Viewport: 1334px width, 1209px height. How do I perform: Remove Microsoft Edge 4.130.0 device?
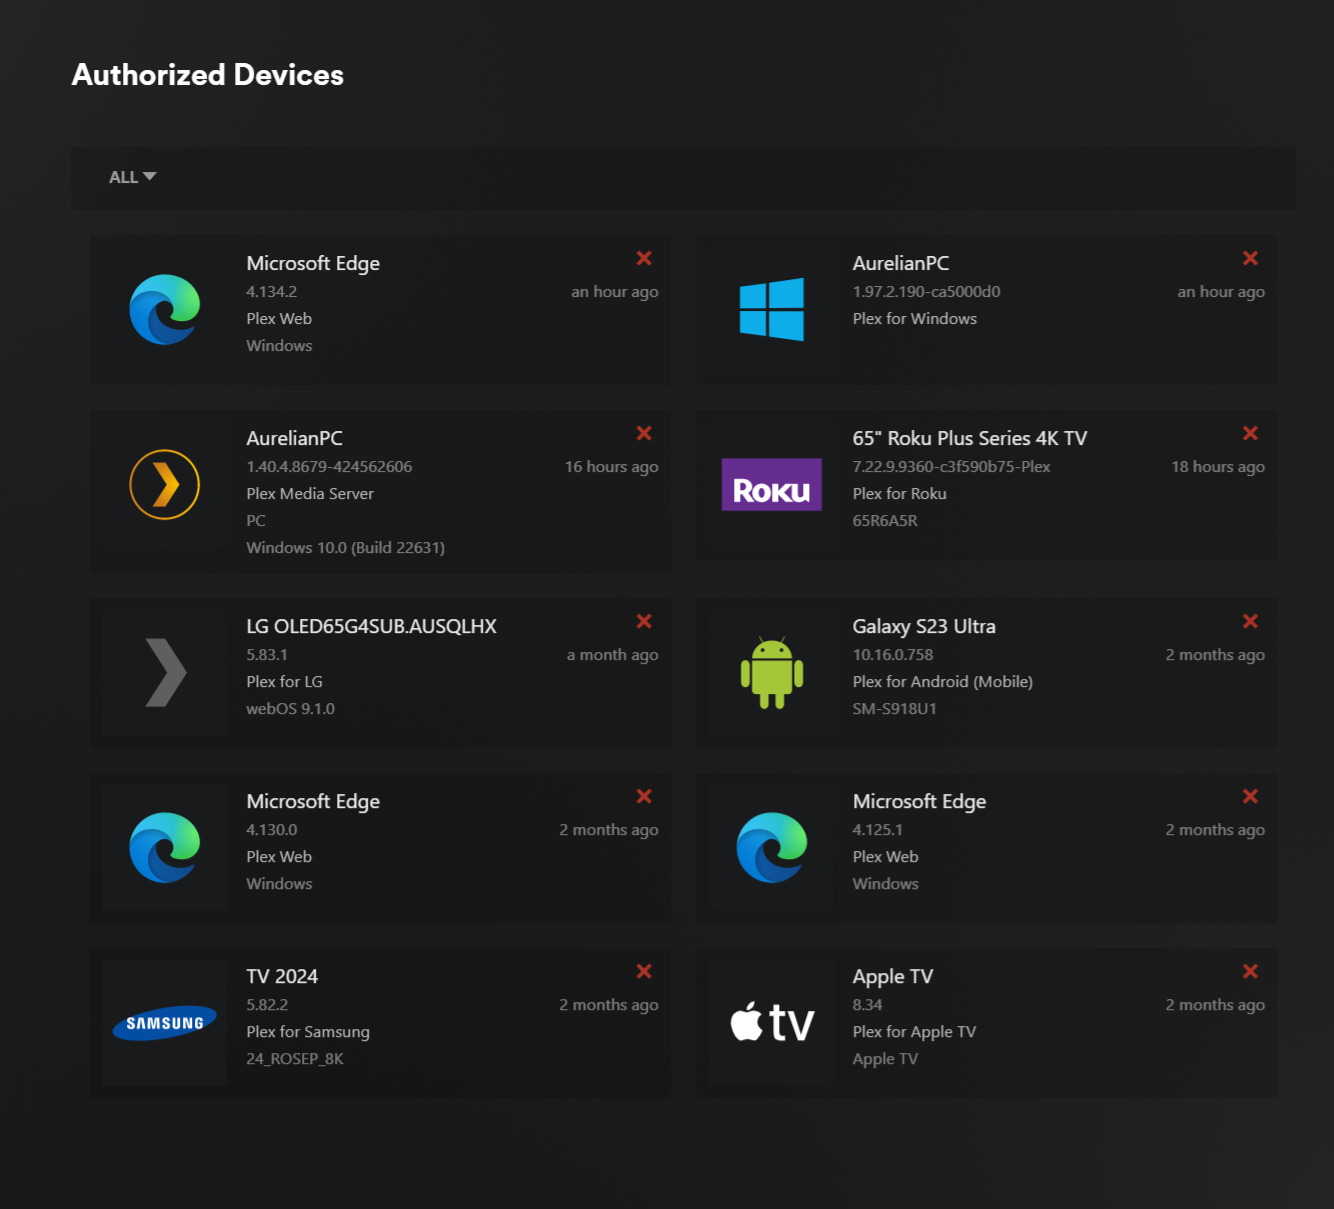coord(644,796)
